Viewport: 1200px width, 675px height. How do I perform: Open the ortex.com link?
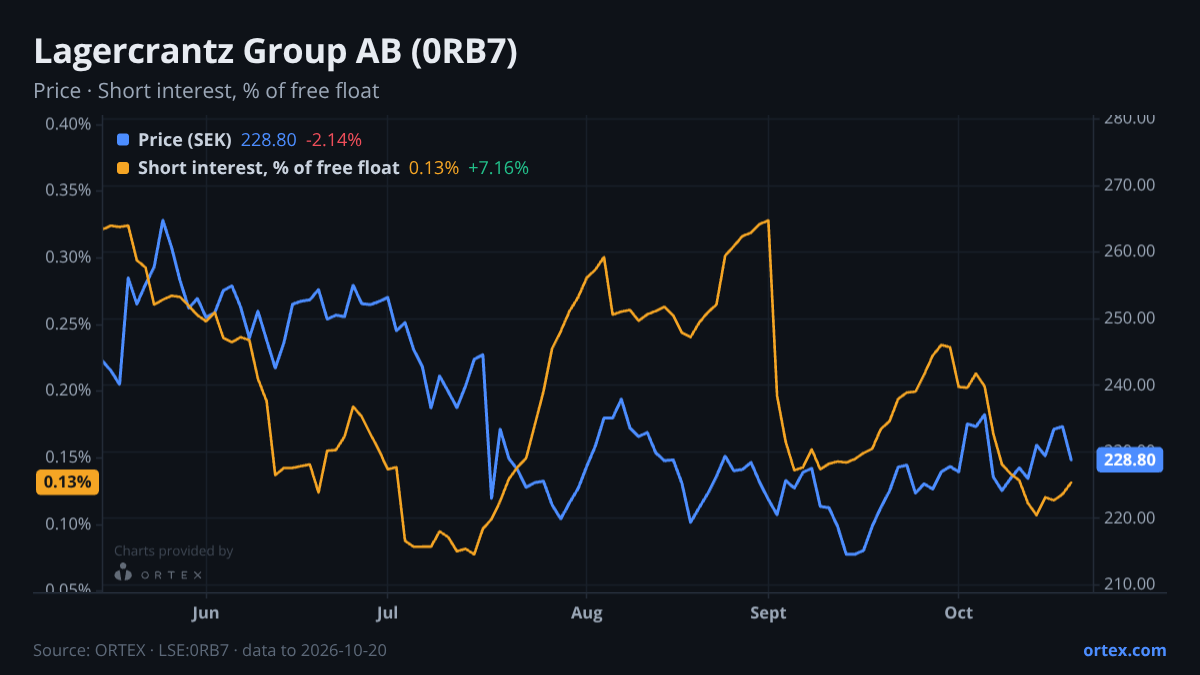(x=1124, y=650)
